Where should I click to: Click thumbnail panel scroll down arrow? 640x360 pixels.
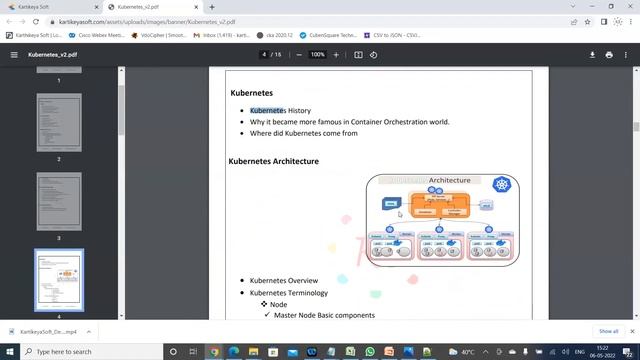coord(121,316)
